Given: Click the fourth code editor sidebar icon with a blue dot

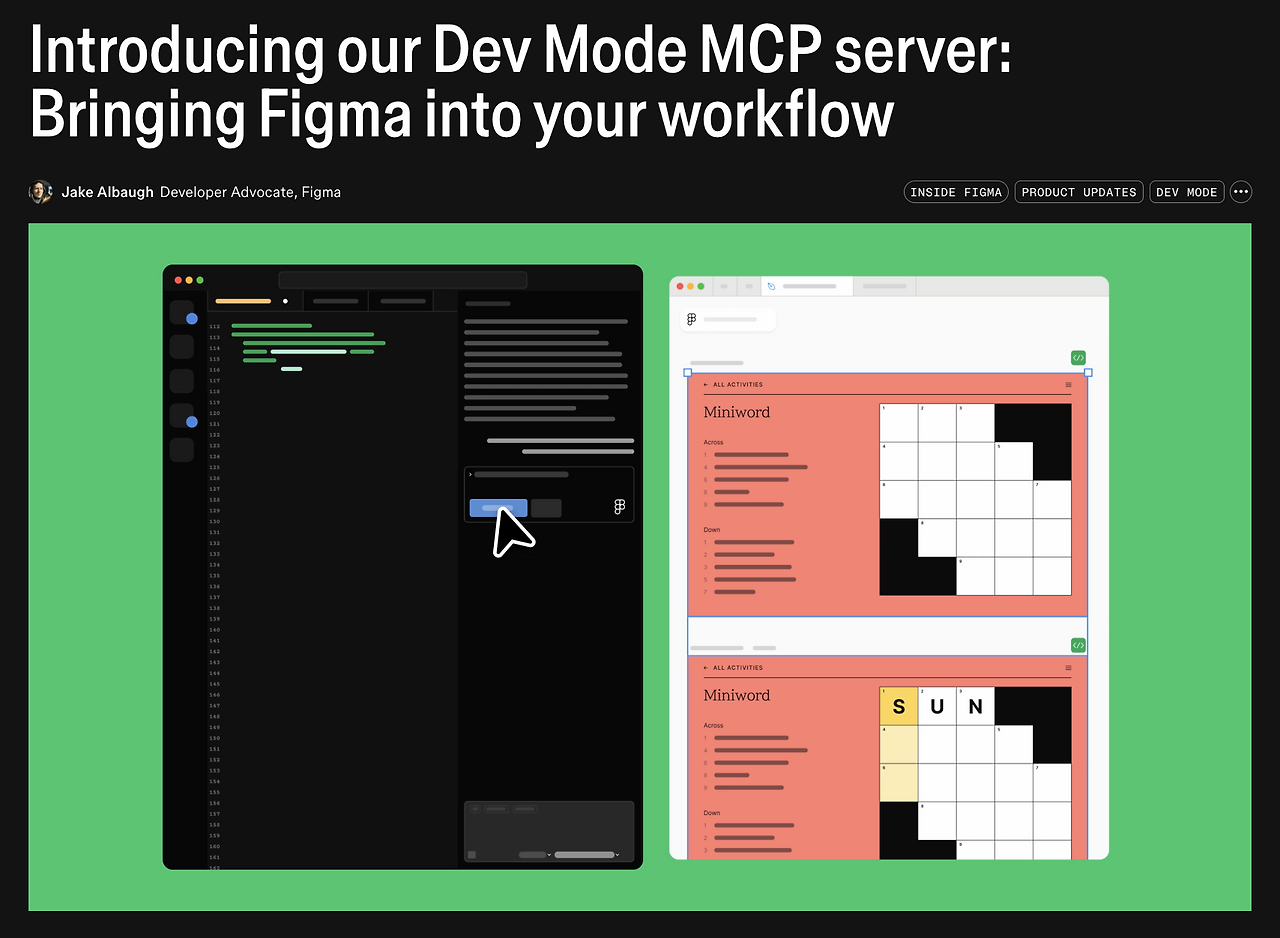Looking at the screenshot, I should click(x=182, y=415).
